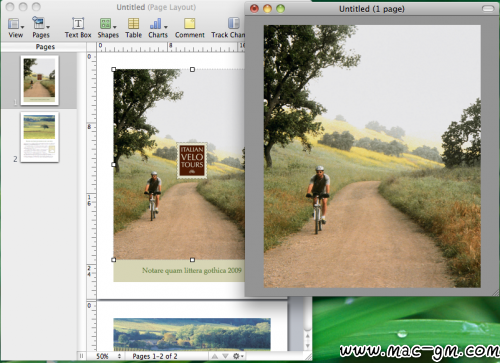The width and height of the screenshot is (500, 363).
Task: Add a Comment with the sticky note icon
Action: click(x=190, y=24)
